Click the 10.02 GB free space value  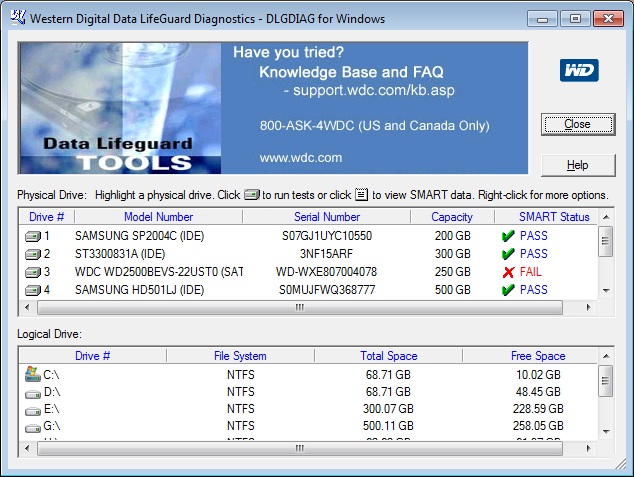(x=538, y=375)
